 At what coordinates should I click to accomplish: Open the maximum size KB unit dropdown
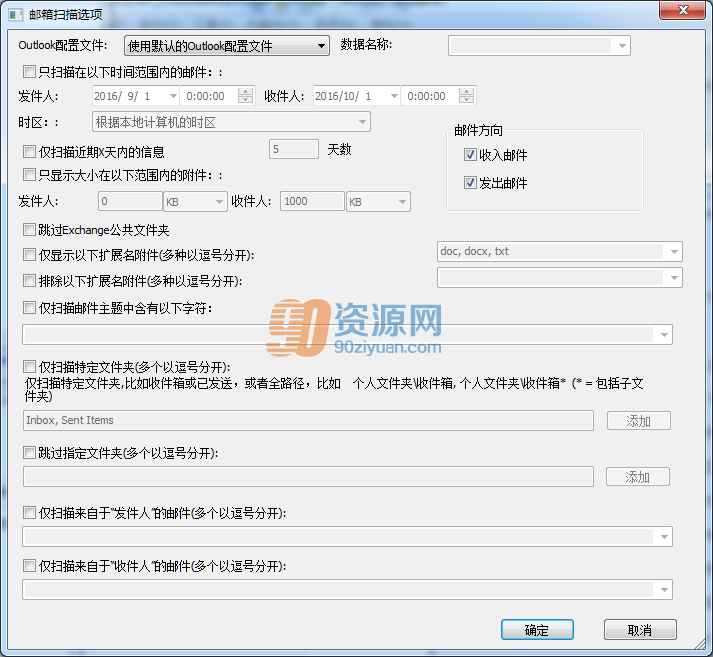click(378, 201)
